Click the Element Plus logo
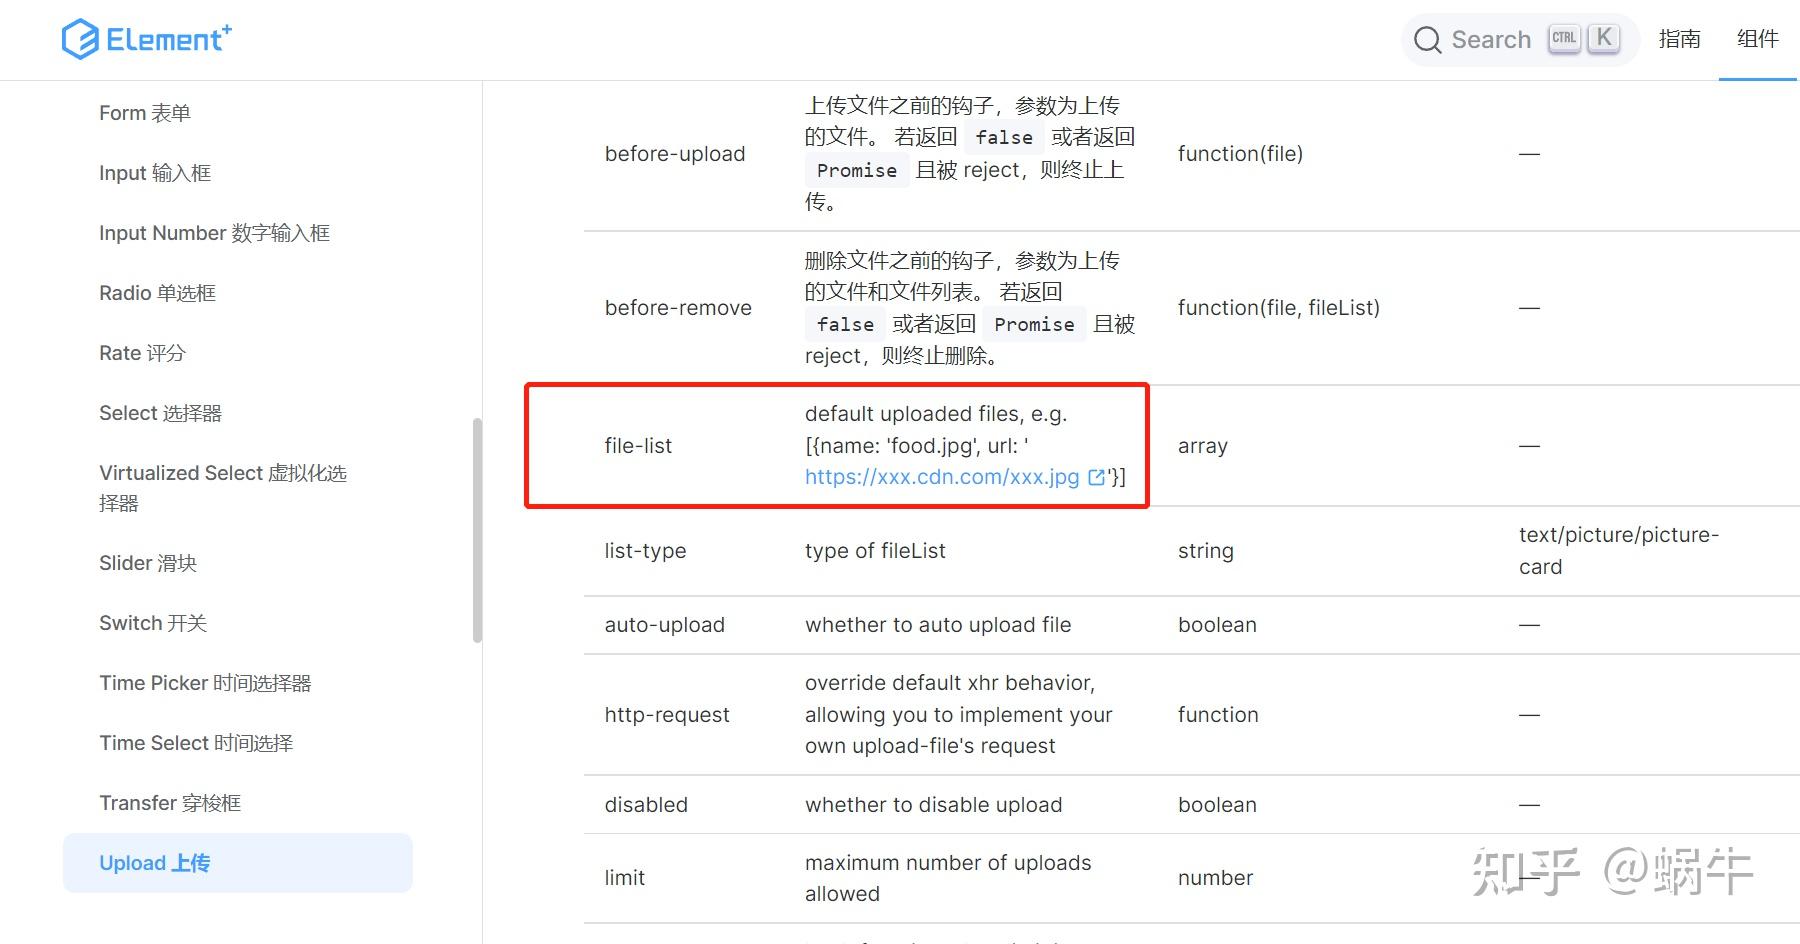The height and width of the screenshot is (944, 1800). pyautogui.click(x=146, y=39)
